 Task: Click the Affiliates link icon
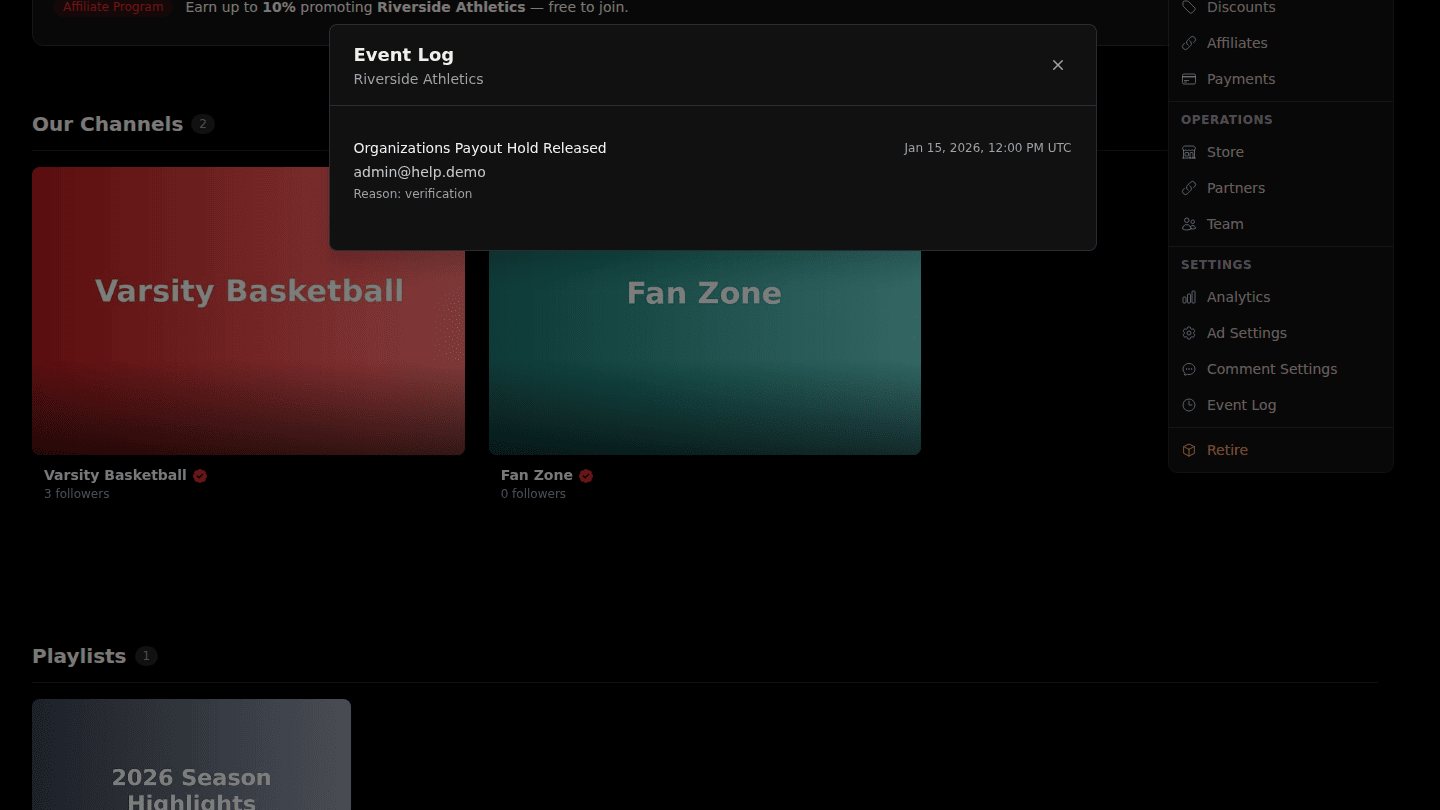1189,43
